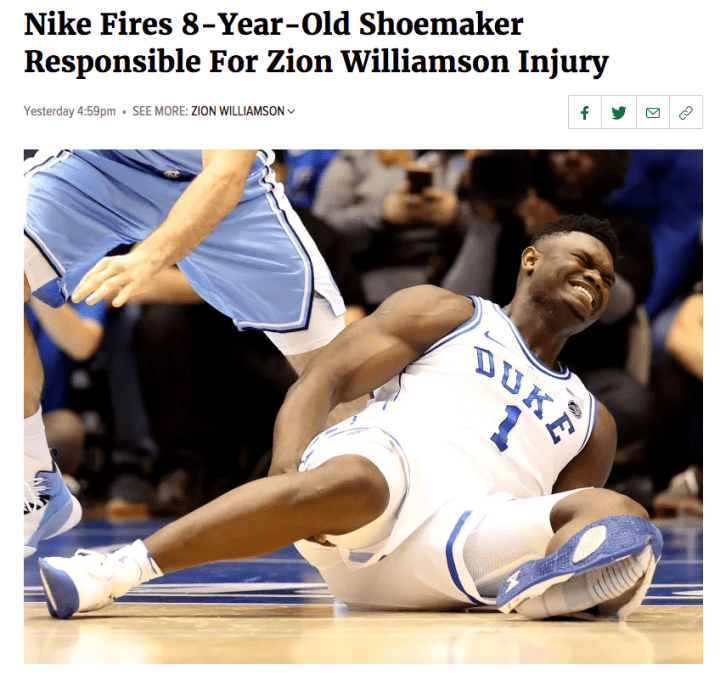Click the publication time below the headline
Viewport: 720px width, 675px height.
(70, 112)
